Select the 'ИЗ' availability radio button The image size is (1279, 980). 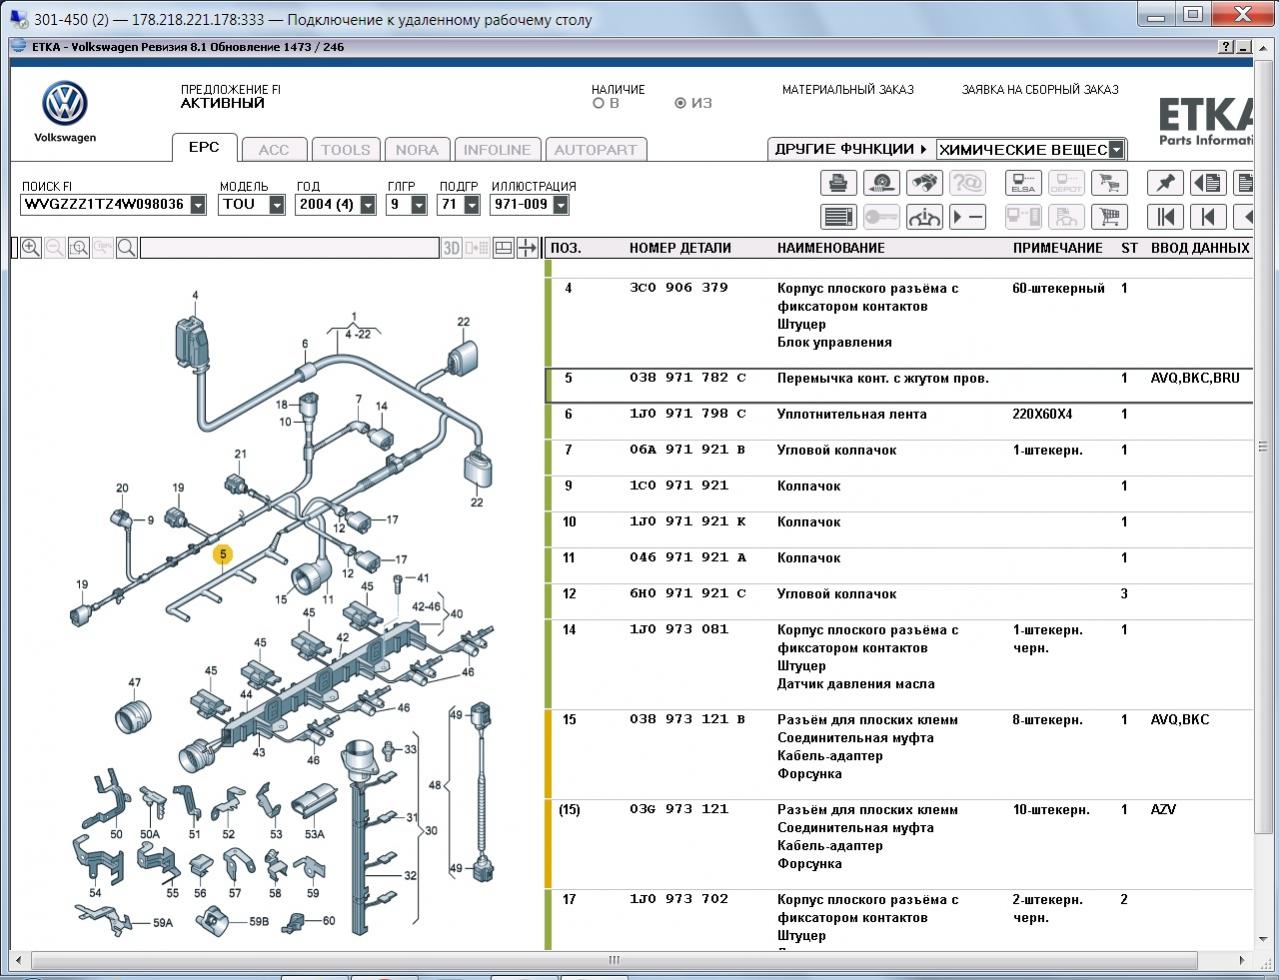point(681,103)
